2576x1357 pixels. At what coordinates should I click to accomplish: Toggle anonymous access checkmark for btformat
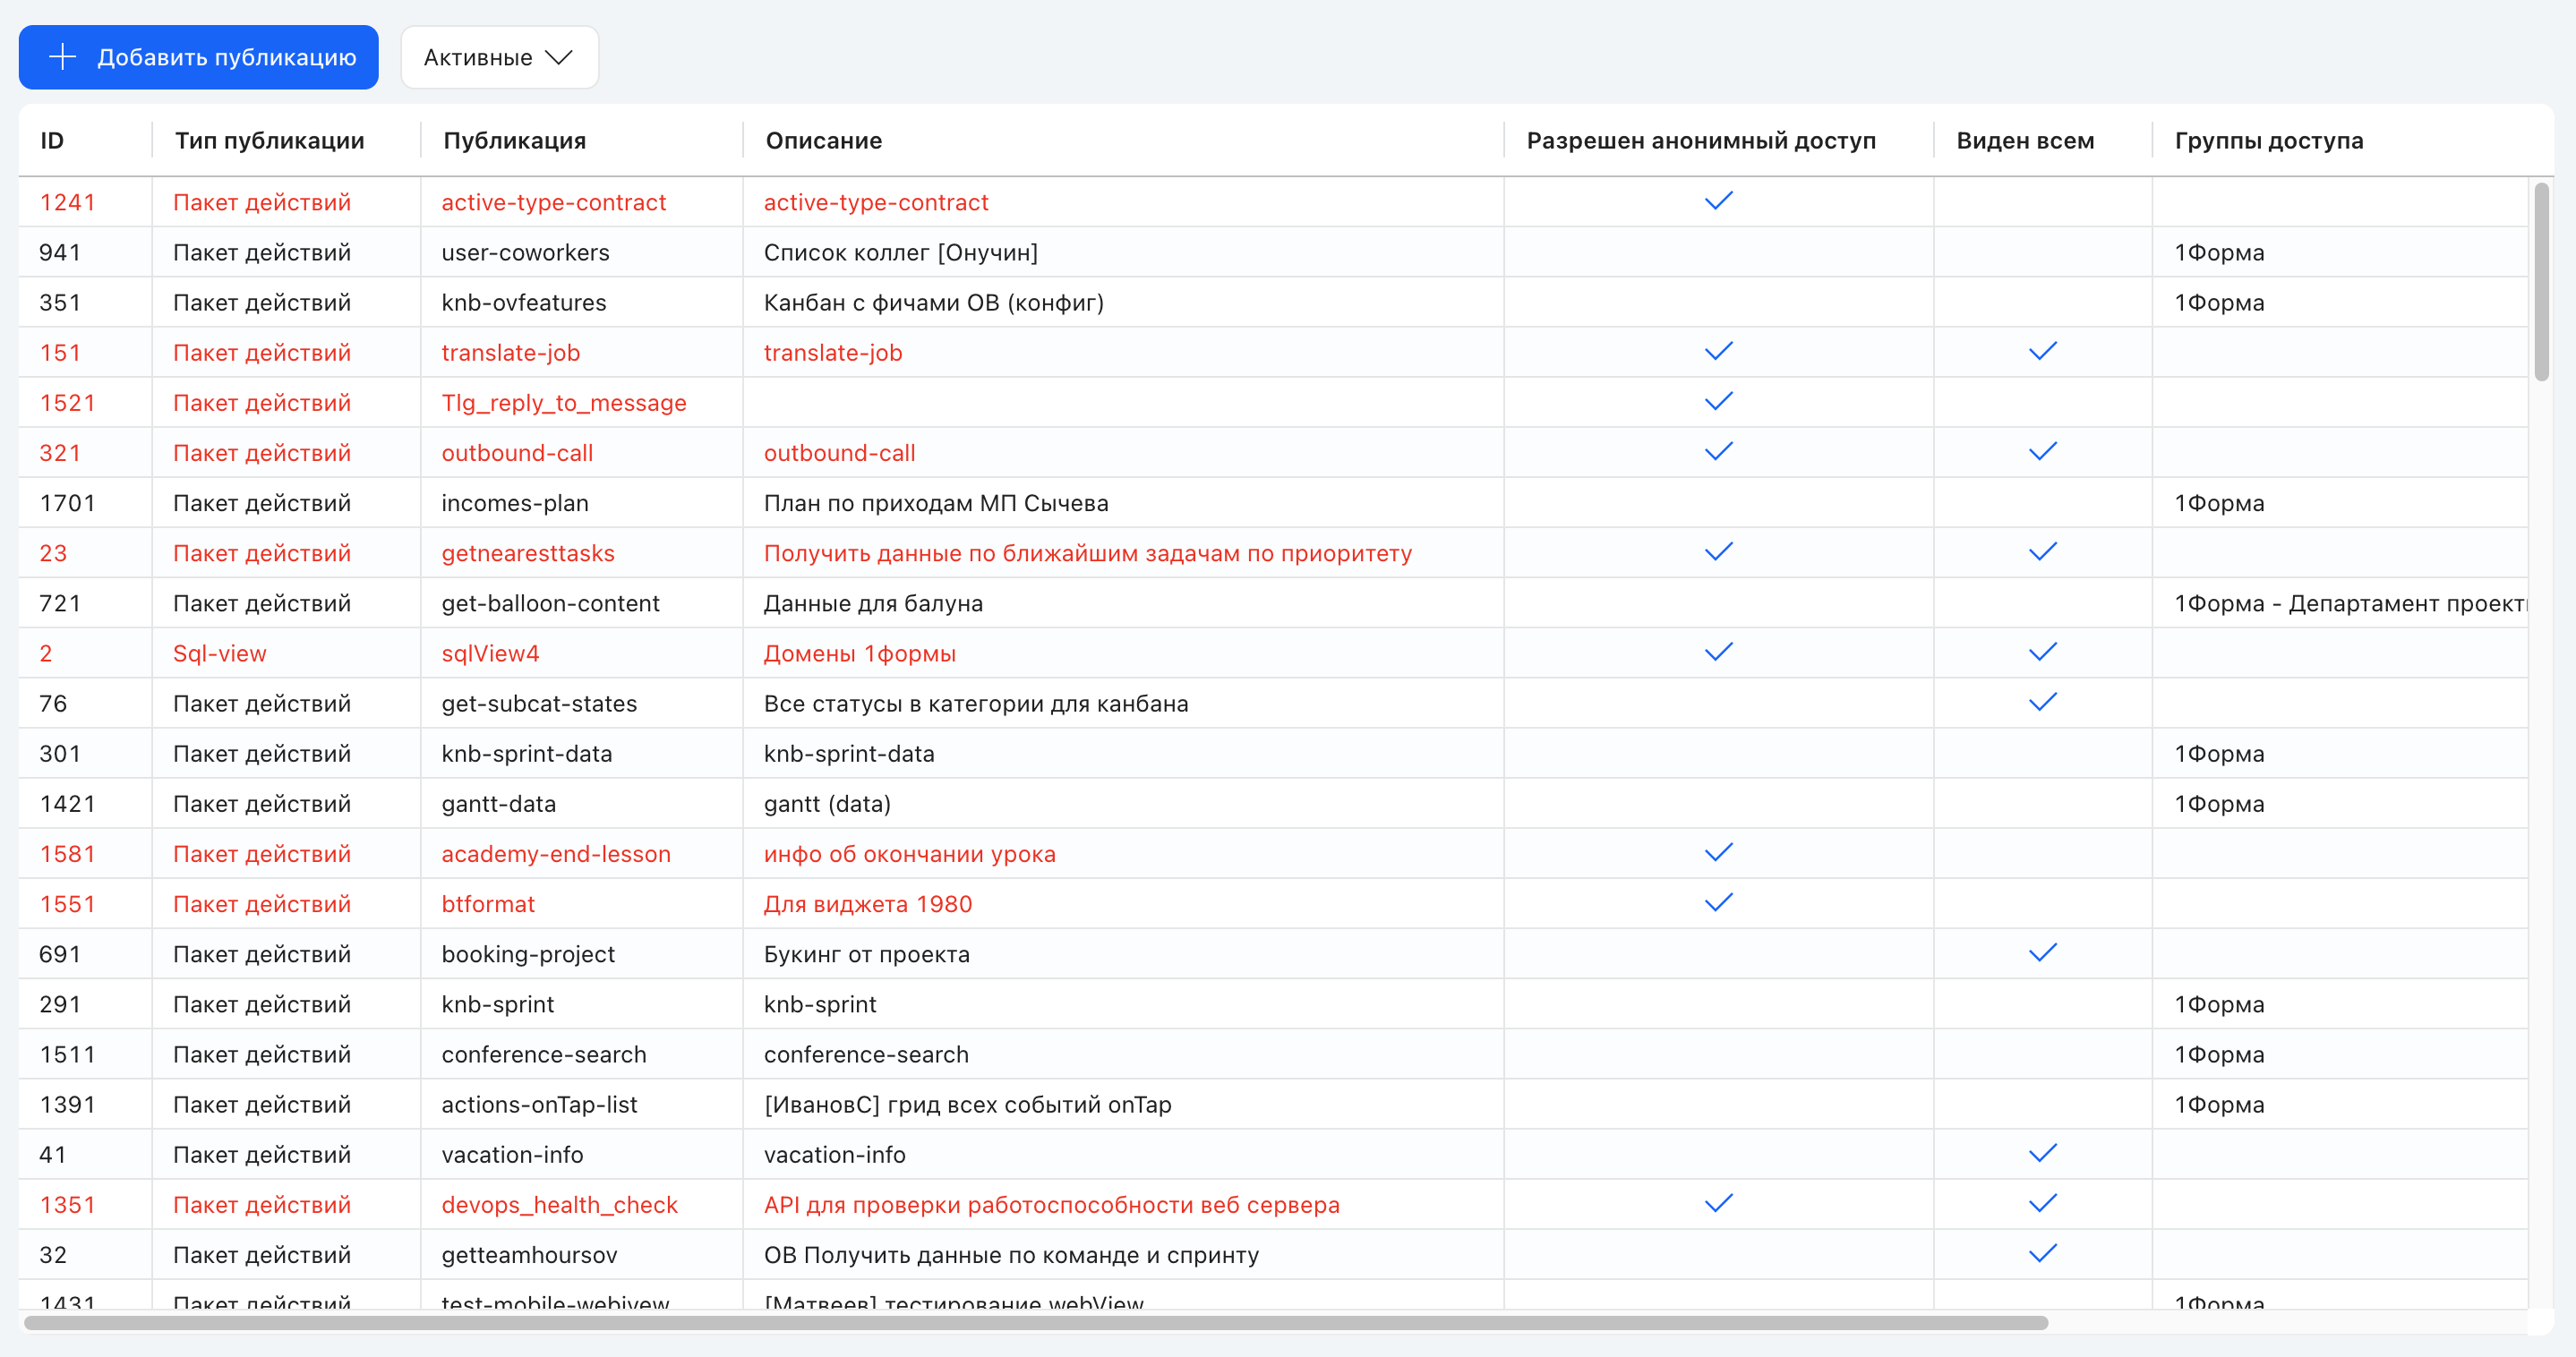[1718, 902]
